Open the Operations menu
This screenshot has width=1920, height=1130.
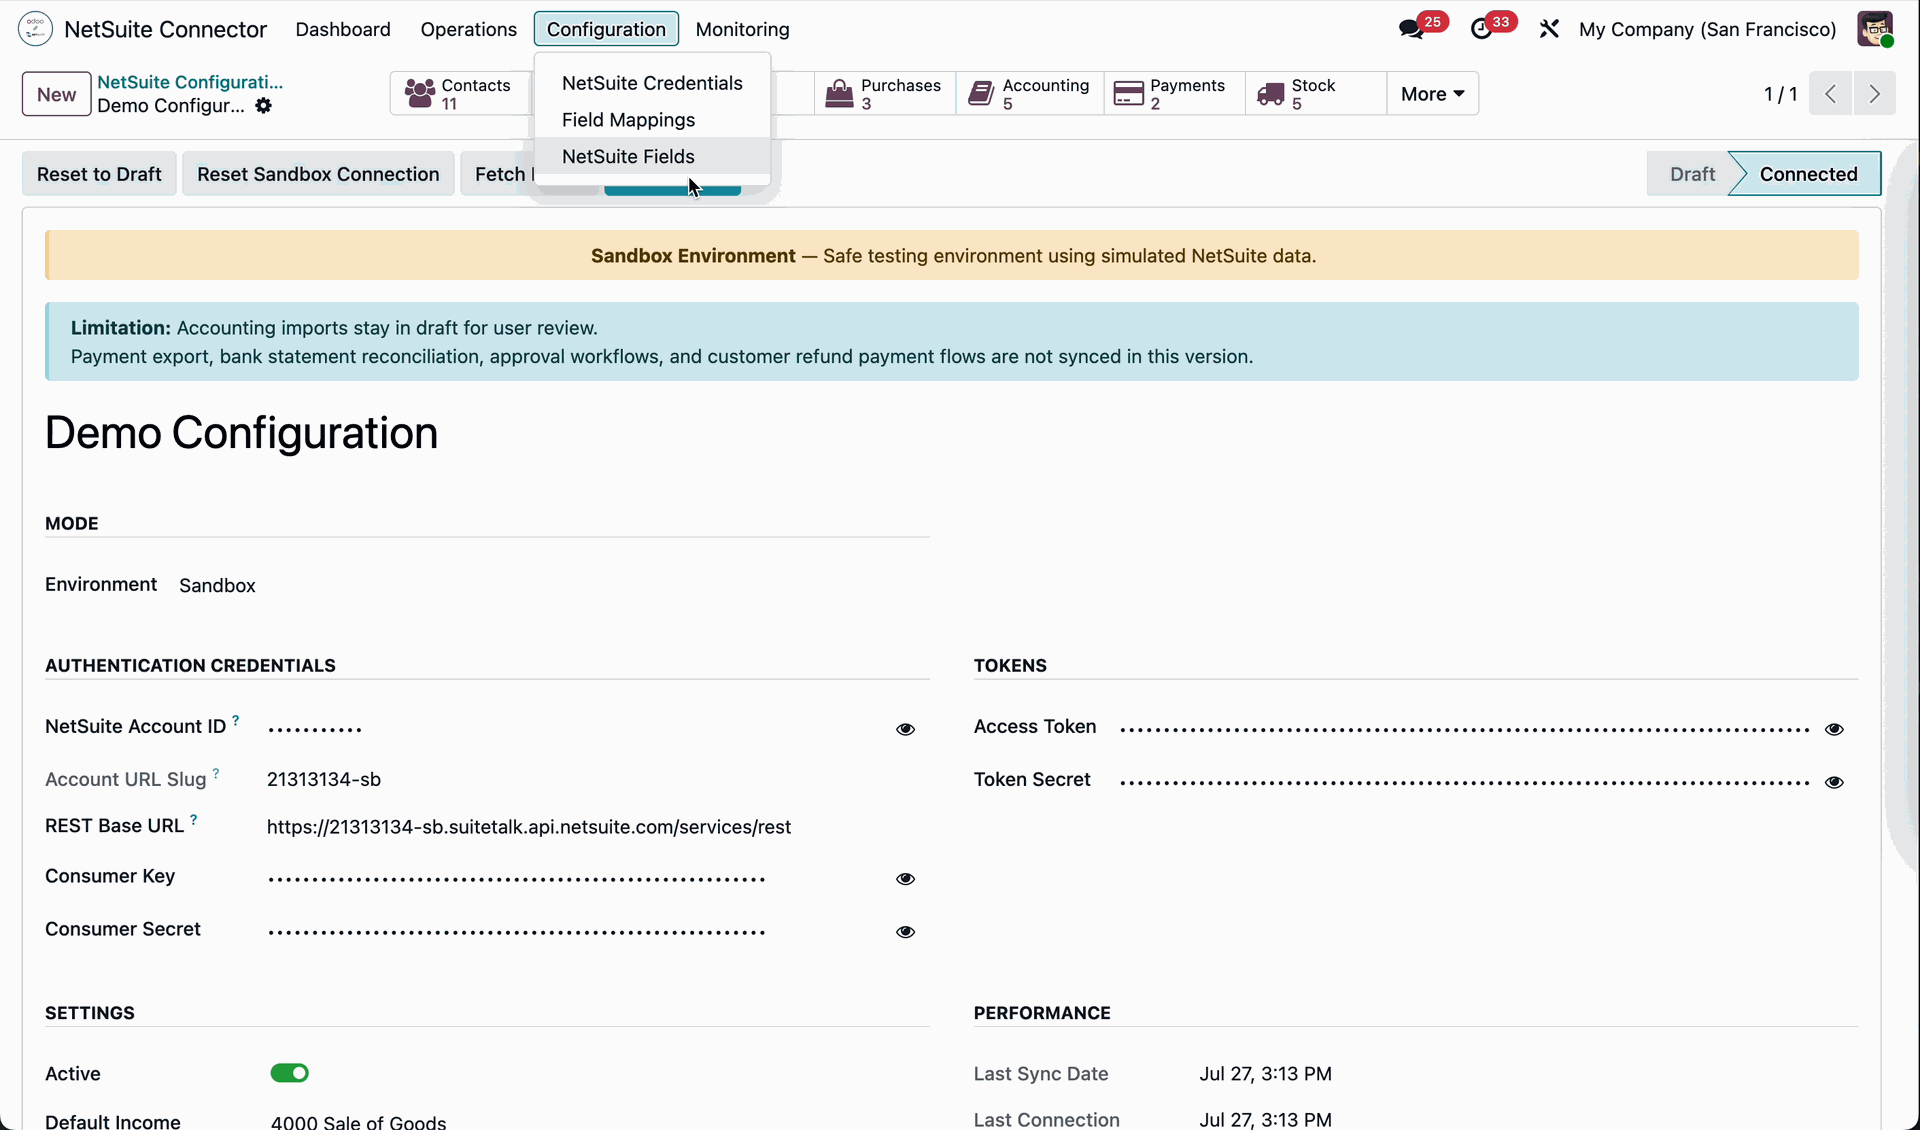click(469, 29)
